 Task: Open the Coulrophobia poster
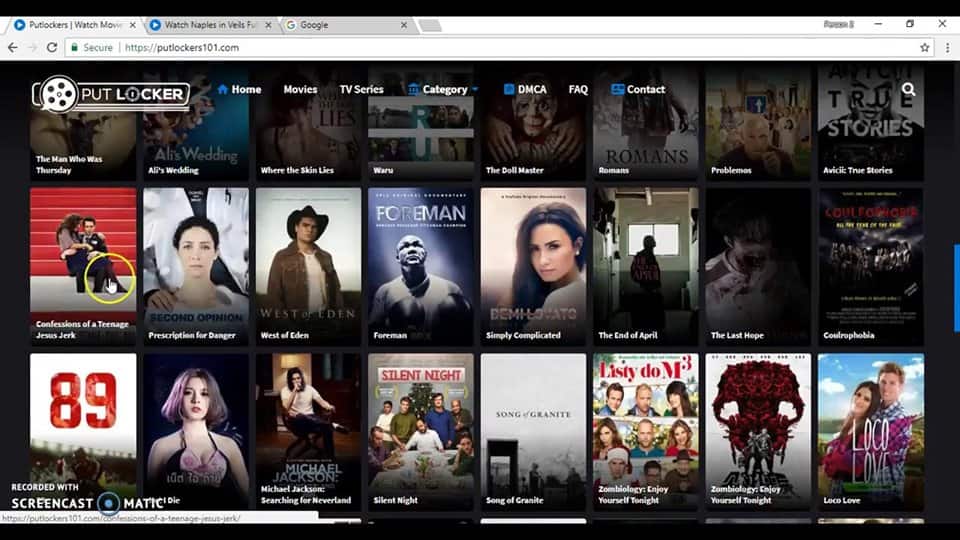871,266
